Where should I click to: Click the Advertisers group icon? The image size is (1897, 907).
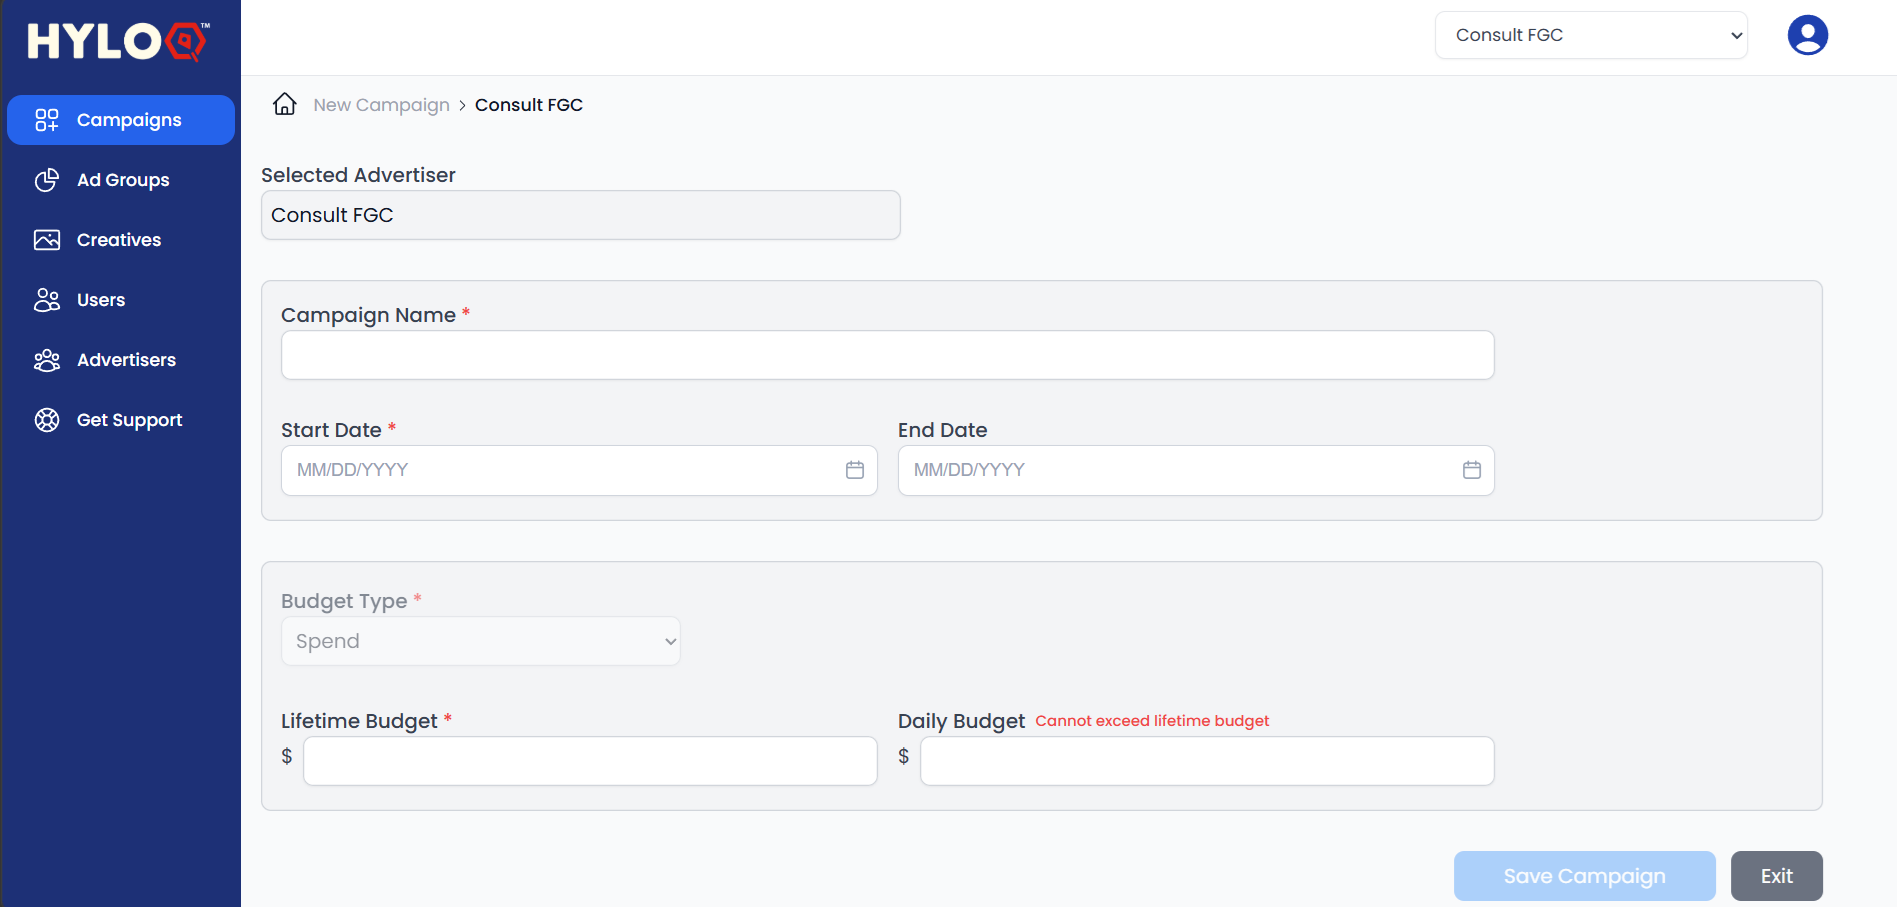[47, 360]
